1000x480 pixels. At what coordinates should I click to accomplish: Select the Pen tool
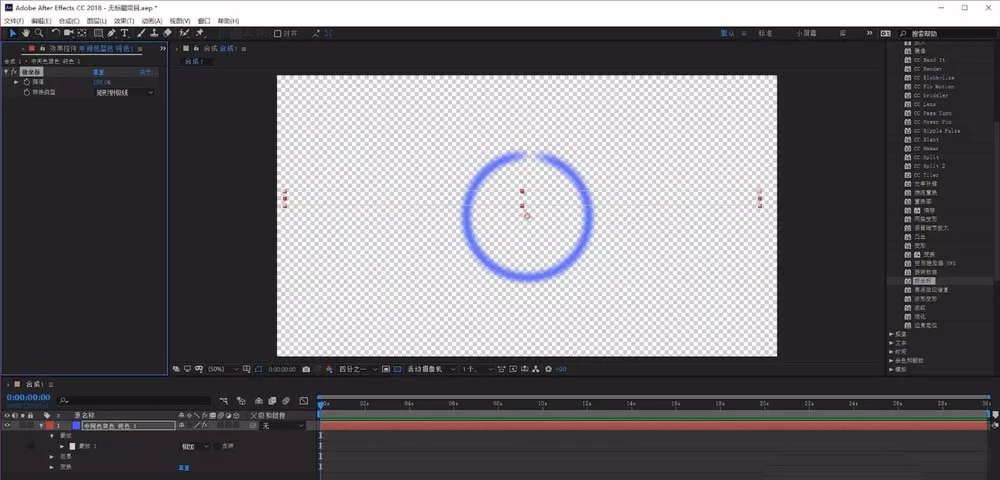tap(112, 33)
